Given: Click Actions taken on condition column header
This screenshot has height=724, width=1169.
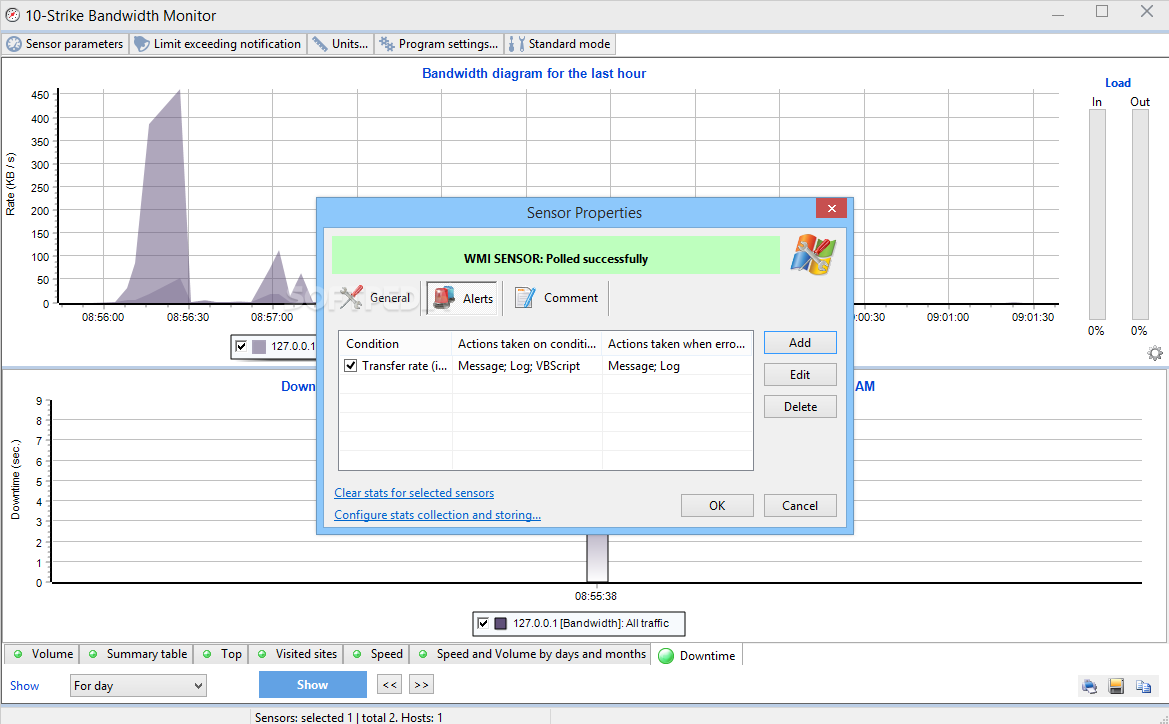Looking at the screenshot, I should coord(527,344).
